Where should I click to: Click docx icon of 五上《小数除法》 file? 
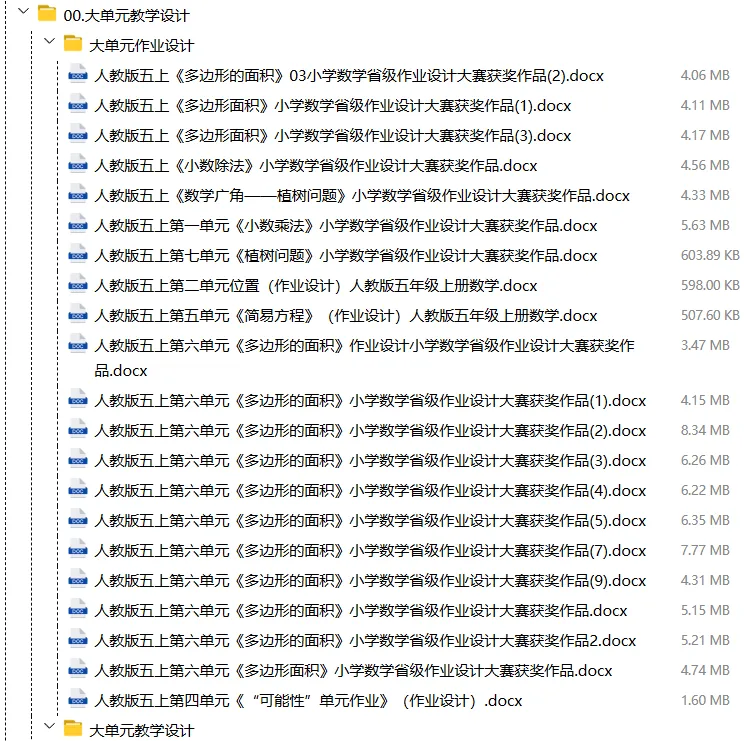tap(78, 164)
